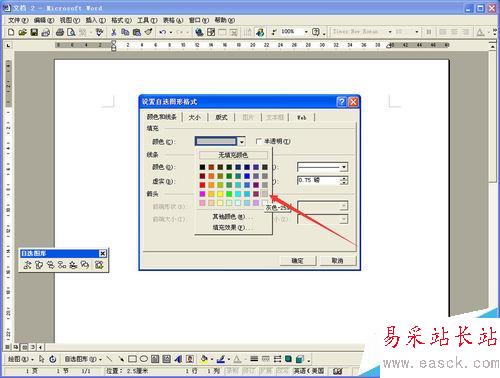Viewport: 500px width, 378px height.
Task: Choose 无填充颜色 in palette
Action: (x=233, y=155)
